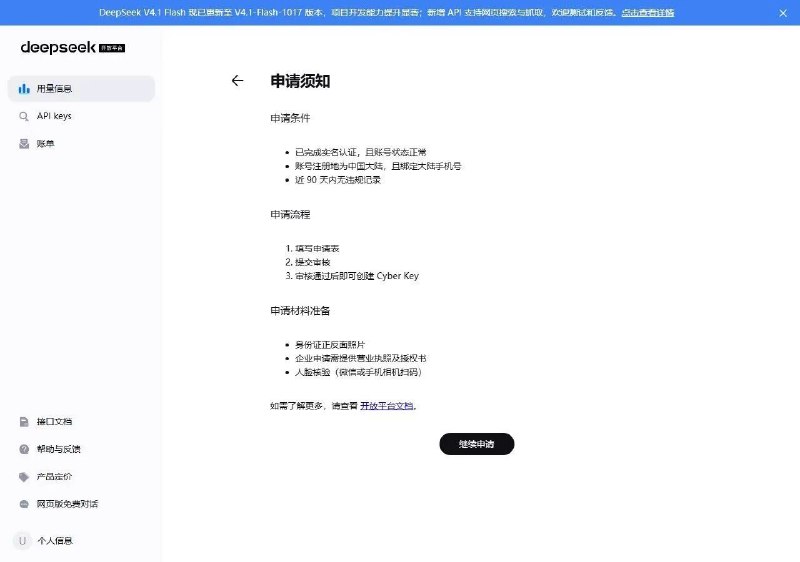This screenshot has height=562, width=800.
Task: Open the 开放平台文档 link
Action: (x=387, y=406)
